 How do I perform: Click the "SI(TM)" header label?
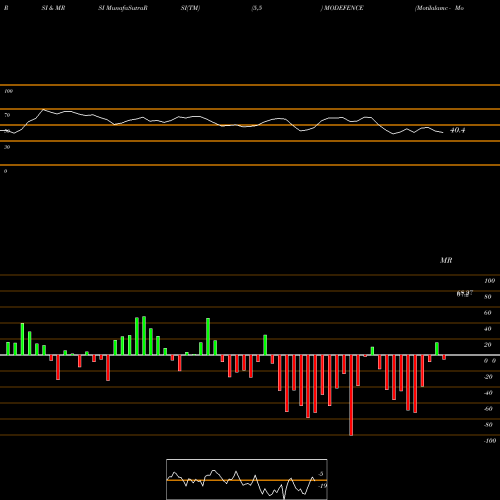[x=190, y=8]
